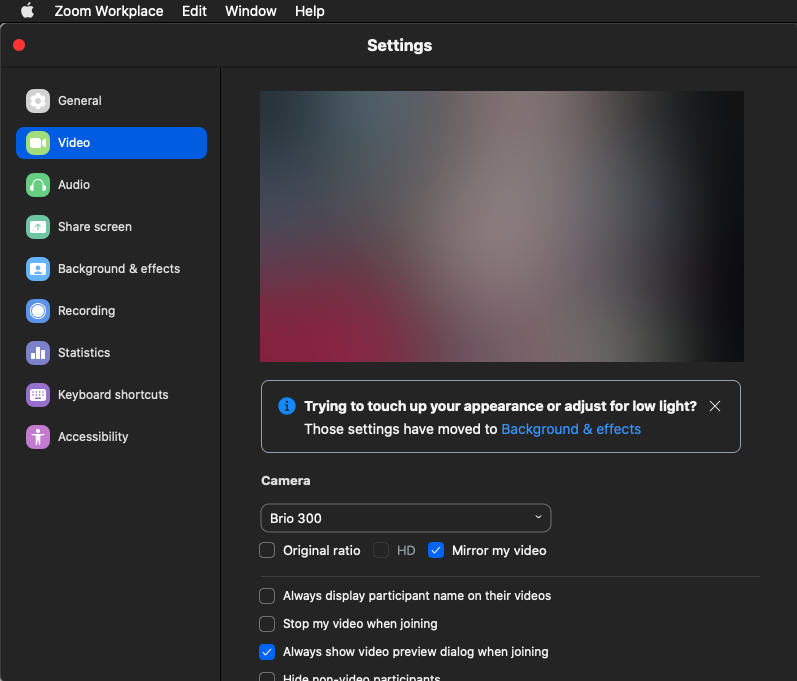The height and width of the screenshot is (681, 797).
Task: Open the Apple menu
Action: [x=27, y=11]
